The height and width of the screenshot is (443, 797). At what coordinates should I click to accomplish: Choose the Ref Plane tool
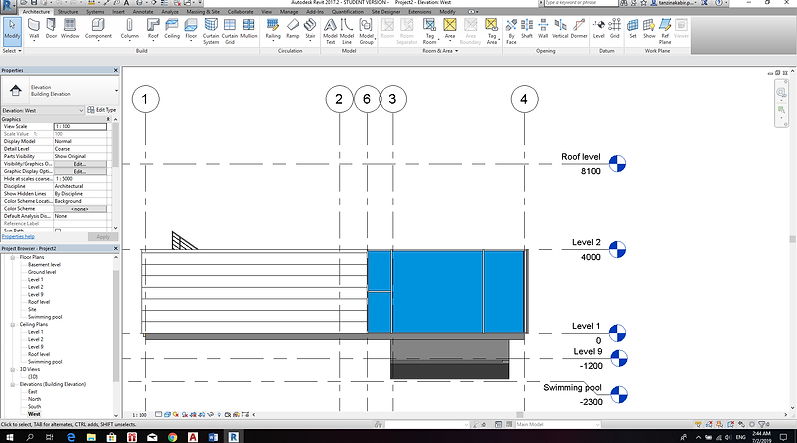pyautogui.click(x=665, y=31)
